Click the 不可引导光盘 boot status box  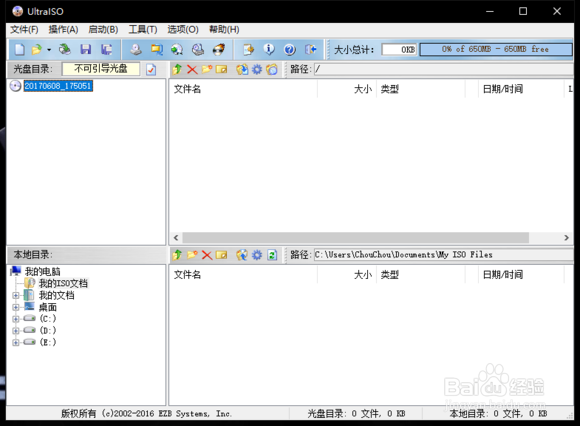point(101,69)
